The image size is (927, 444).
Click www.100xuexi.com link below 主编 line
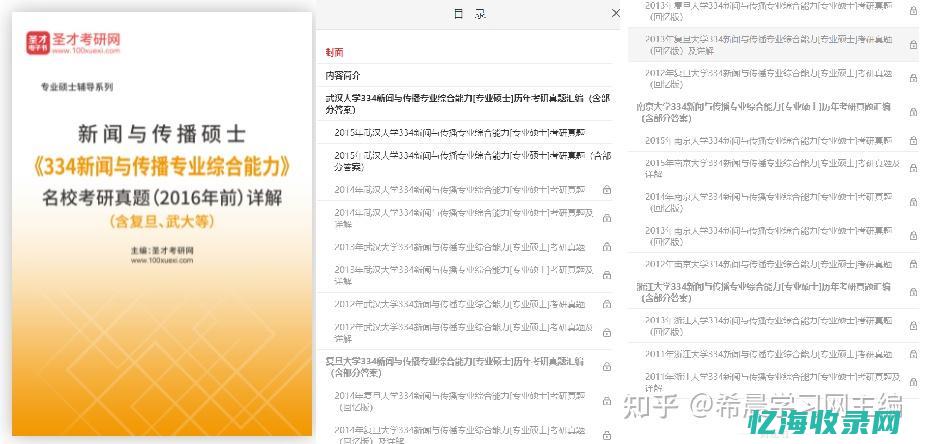[162, 260]
